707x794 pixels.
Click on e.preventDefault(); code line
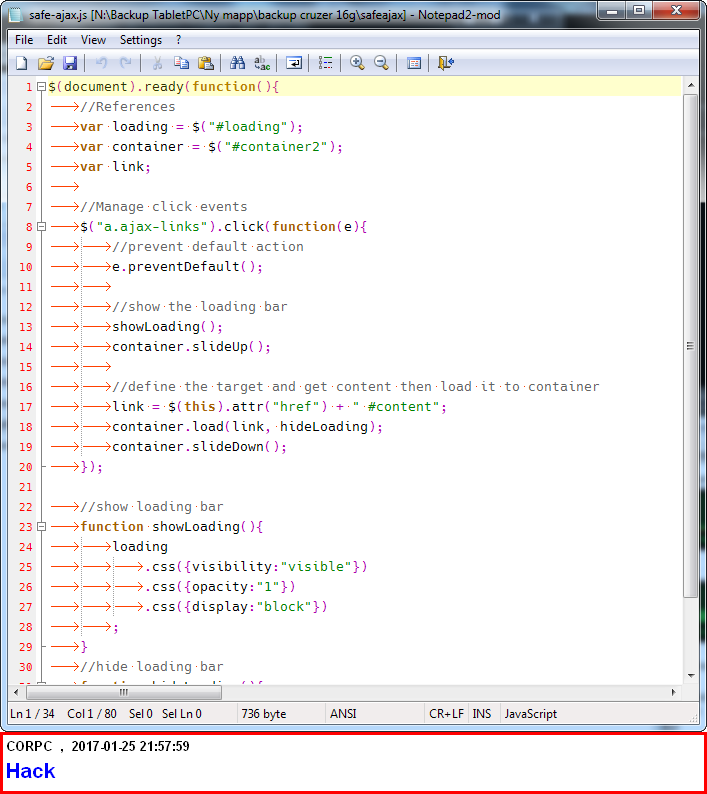187,267
